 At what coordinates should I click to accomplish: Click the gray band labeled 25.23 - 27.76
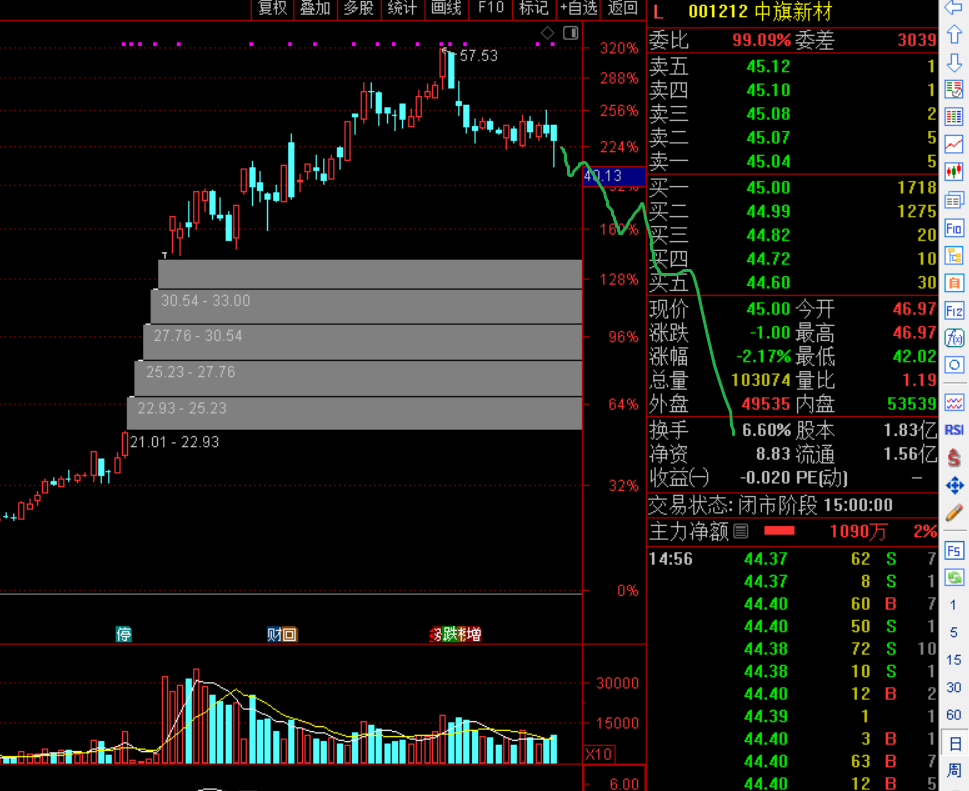[x=358, y=378]
